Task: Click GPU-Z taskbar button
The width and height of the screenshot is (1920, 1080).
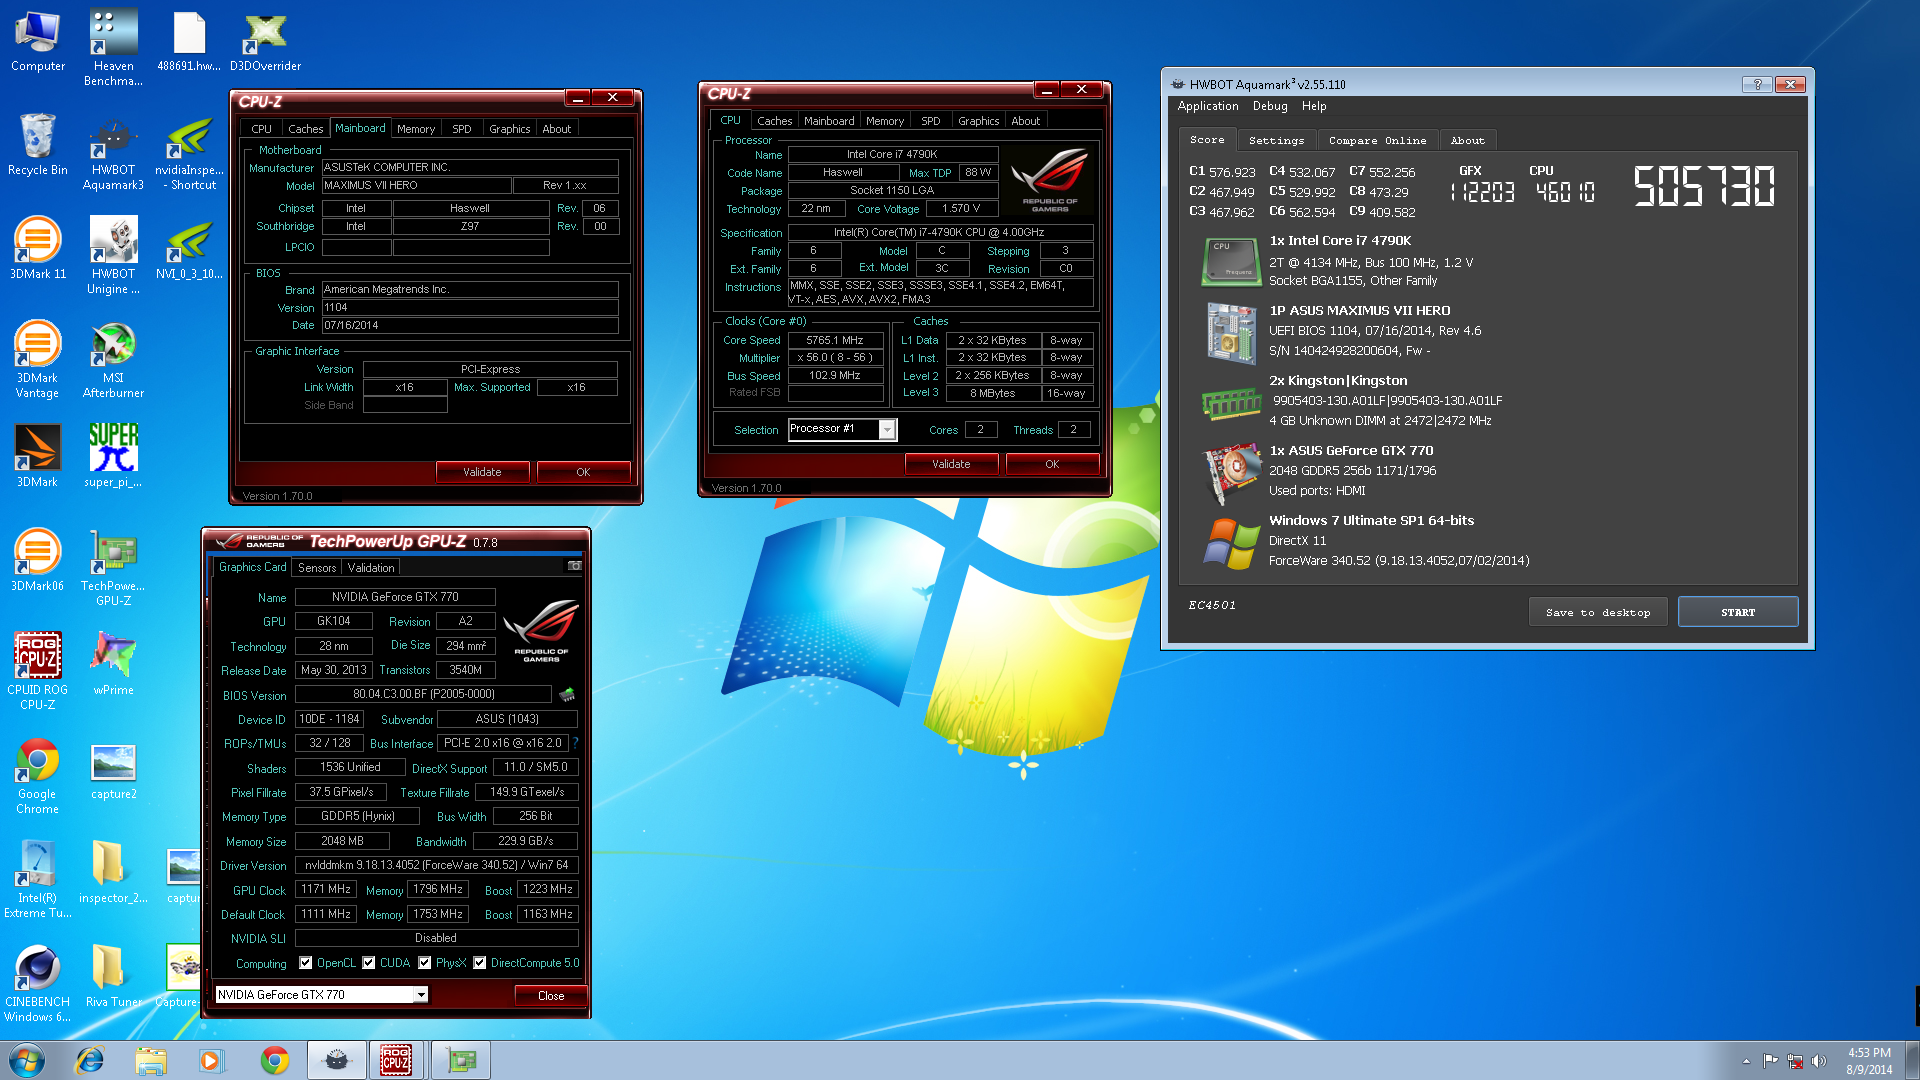Action: (460, 1060)
